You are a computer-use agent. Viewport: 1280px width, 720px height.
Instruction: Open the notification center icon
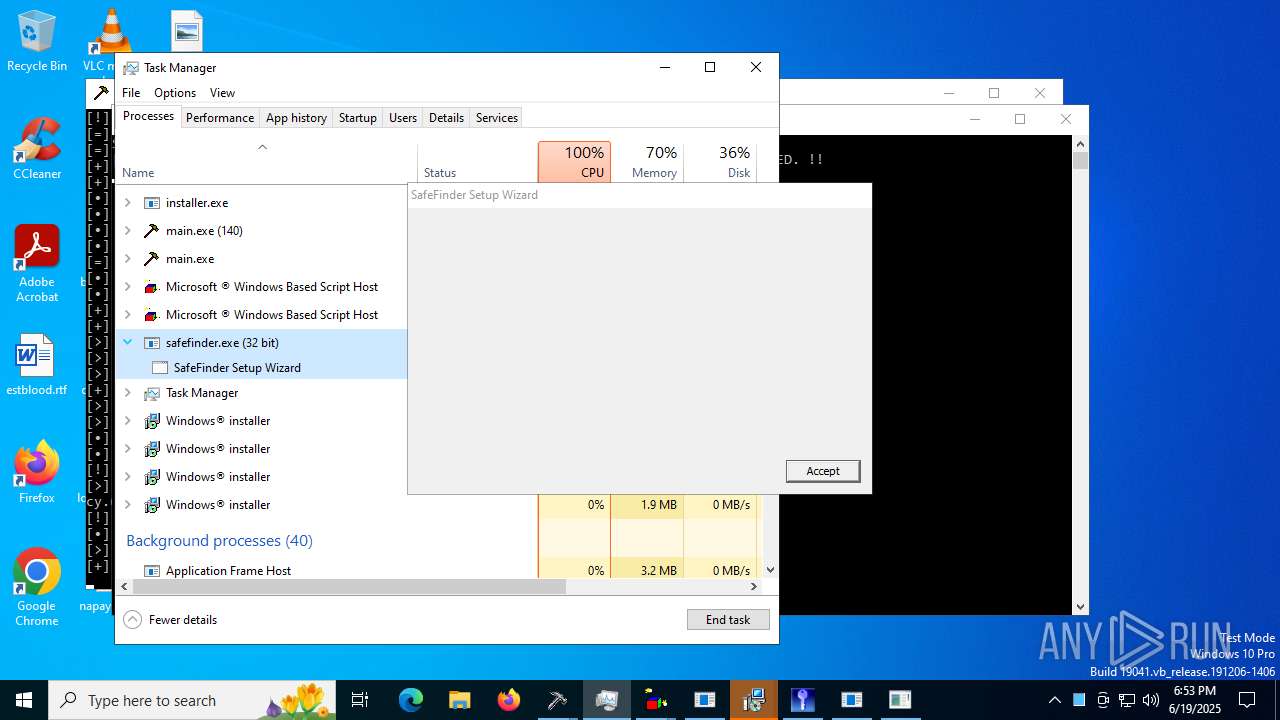(x=1247, y=700)
